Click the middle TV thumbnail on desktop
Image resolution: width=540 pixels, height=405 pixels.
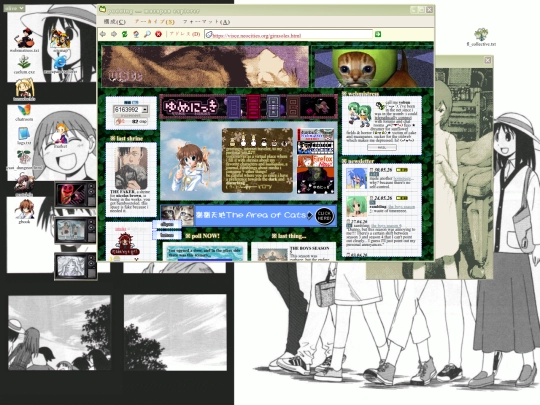[75, 230]
